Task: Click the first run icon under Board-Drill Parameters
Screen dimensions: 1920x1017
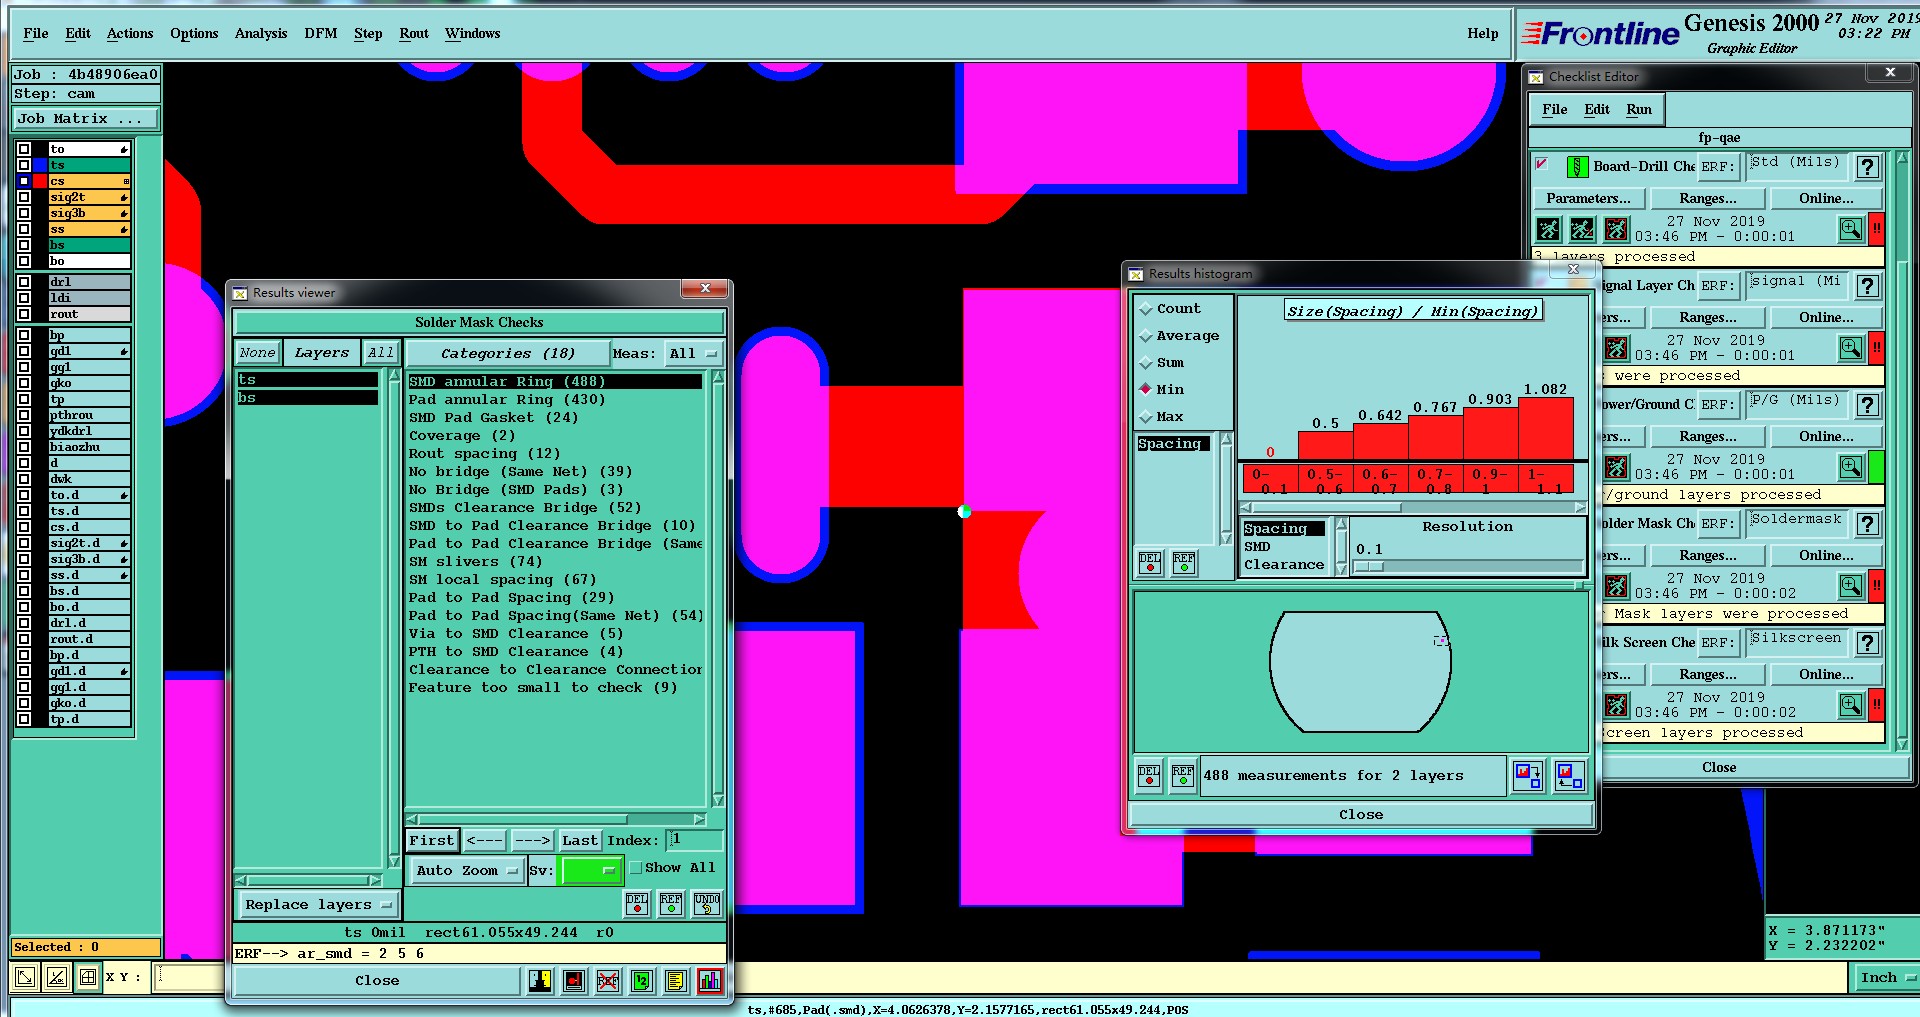Action: coord(1548,229)
